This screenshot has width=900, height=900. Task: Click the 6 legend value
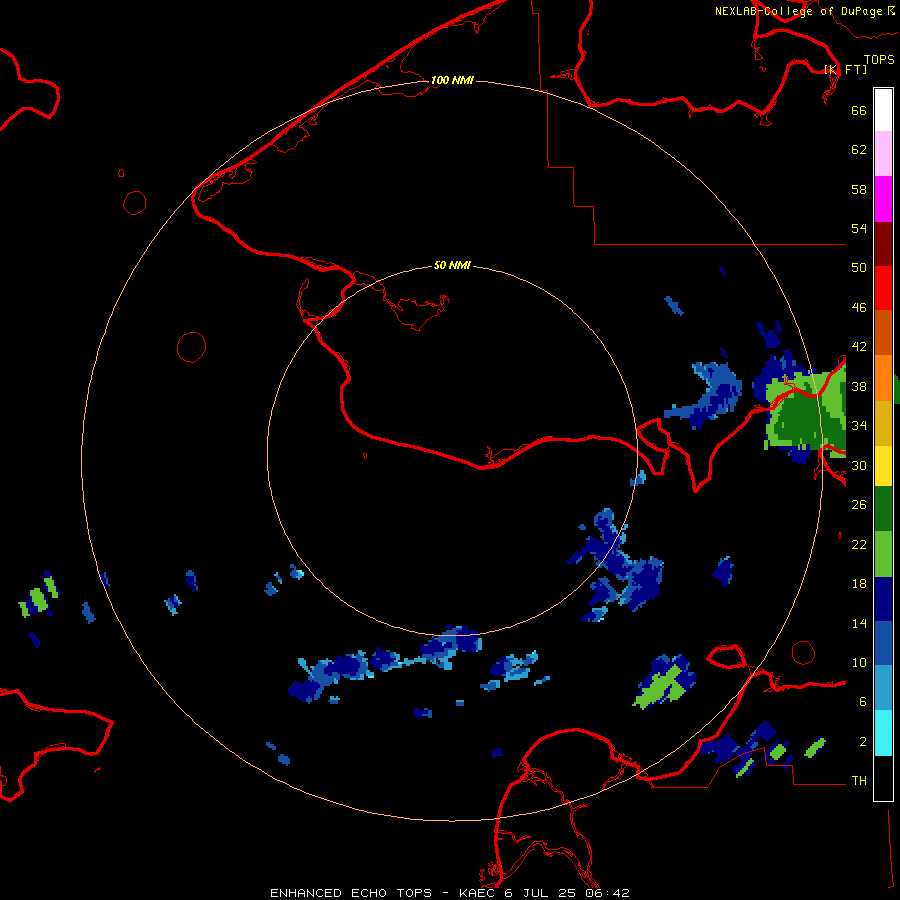tap(863, 701)
